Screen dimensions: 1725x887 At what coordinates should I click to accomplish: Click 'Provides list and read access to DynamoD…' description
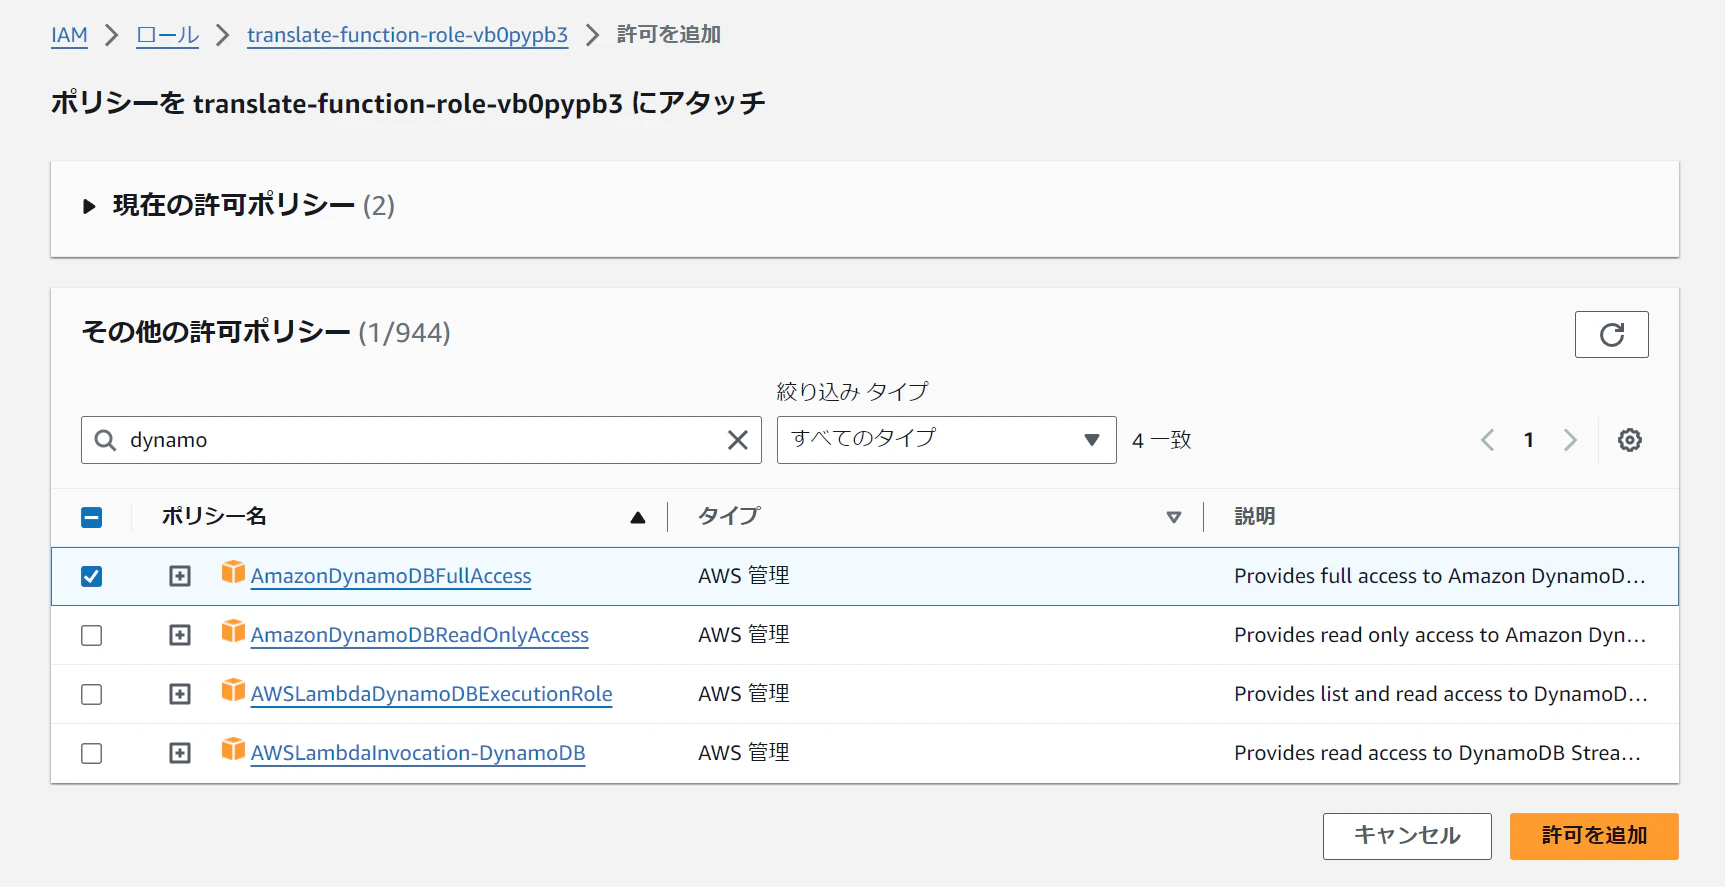[x=1440, y=694]
